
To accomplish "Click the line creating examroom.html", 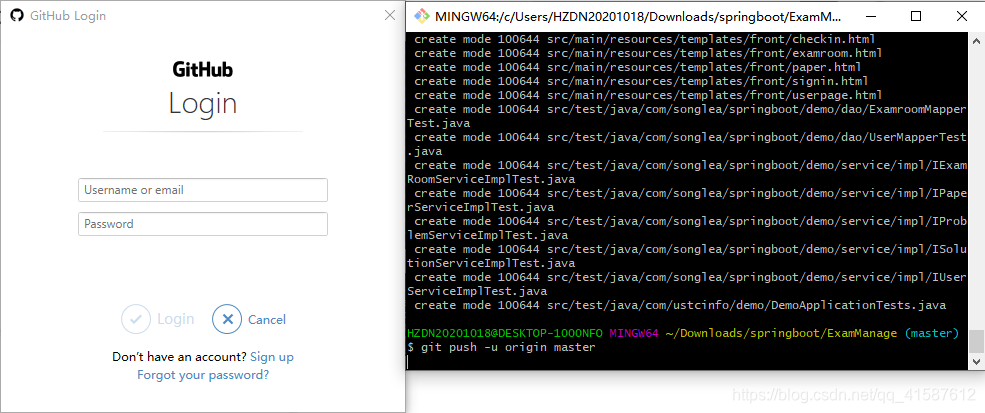I will [648, 53].
